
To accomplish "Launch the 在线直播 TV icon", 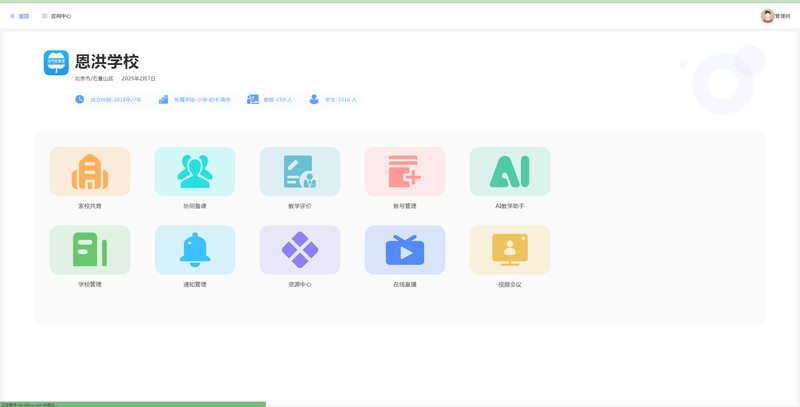I will click(405, 250).
